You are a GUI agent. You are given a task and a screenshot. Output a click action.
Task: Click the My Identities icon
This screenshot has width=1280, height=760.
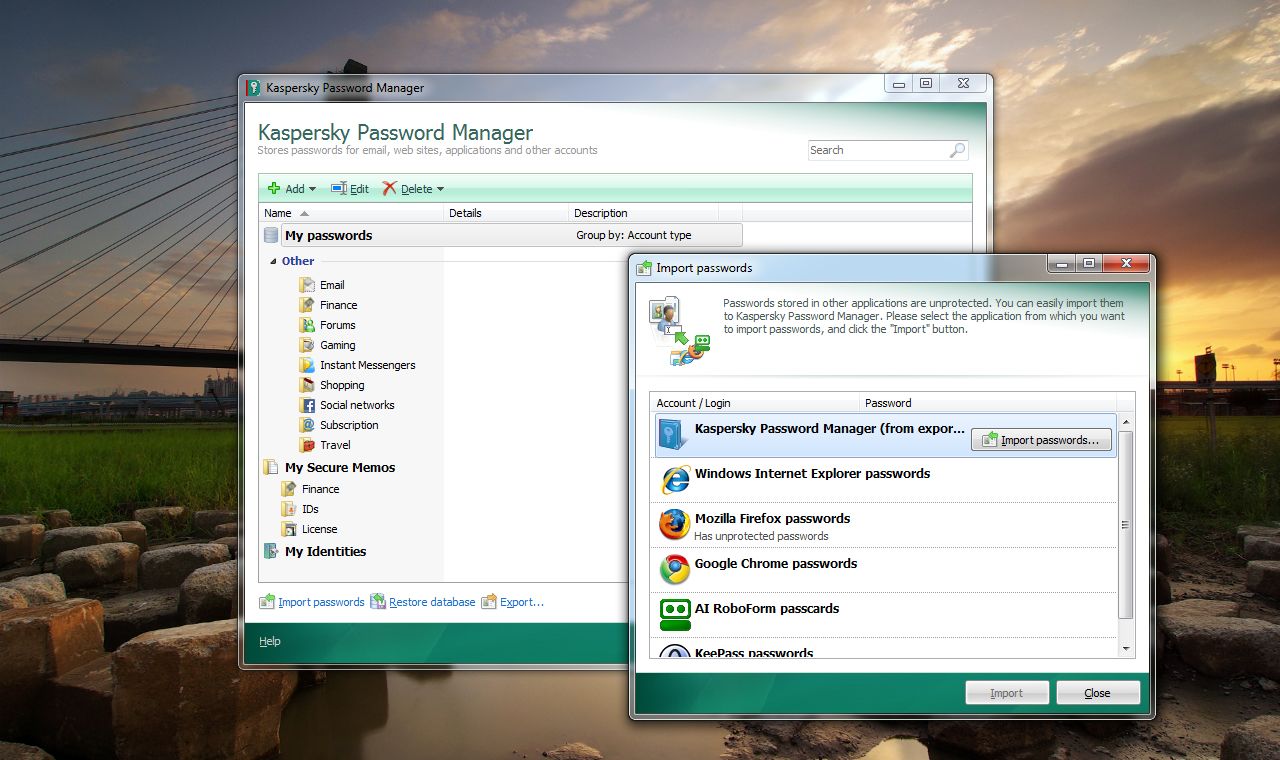[271, 551]
